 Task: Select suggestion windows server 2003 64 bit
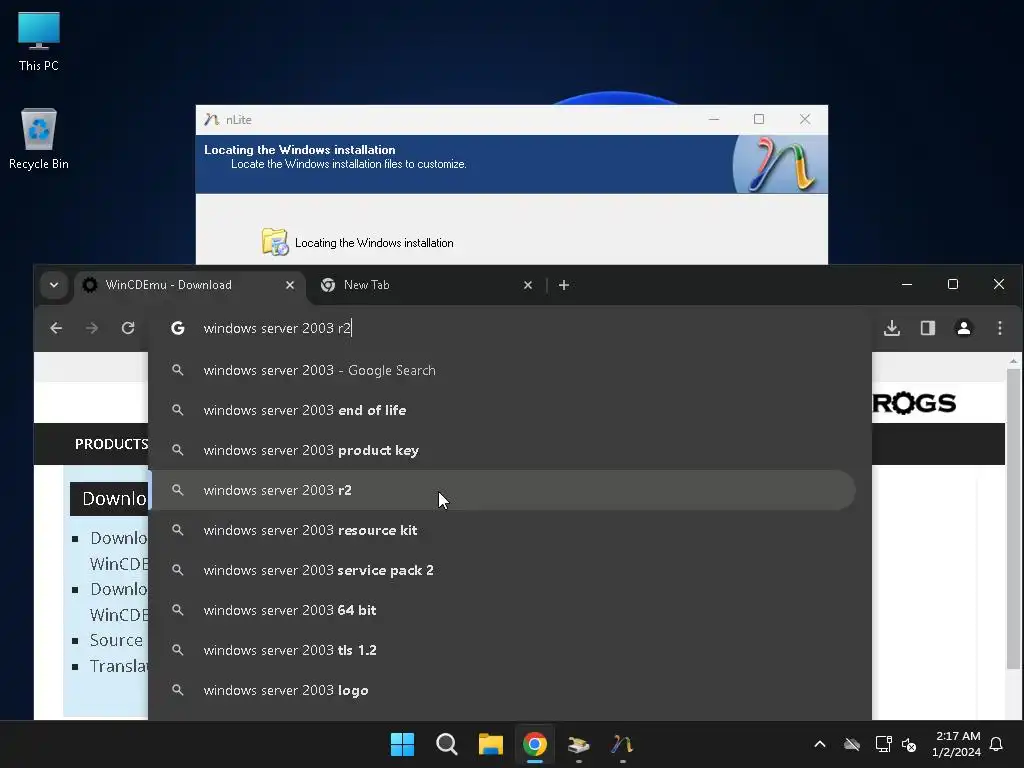502,610
